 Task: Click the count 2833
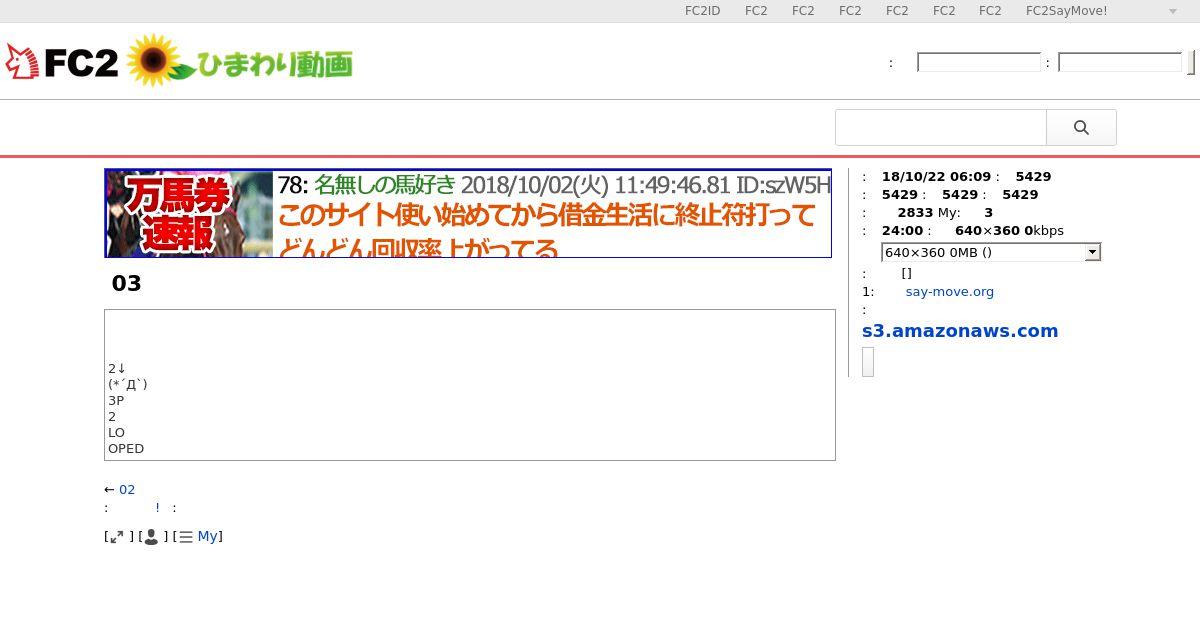click(915, 213)
